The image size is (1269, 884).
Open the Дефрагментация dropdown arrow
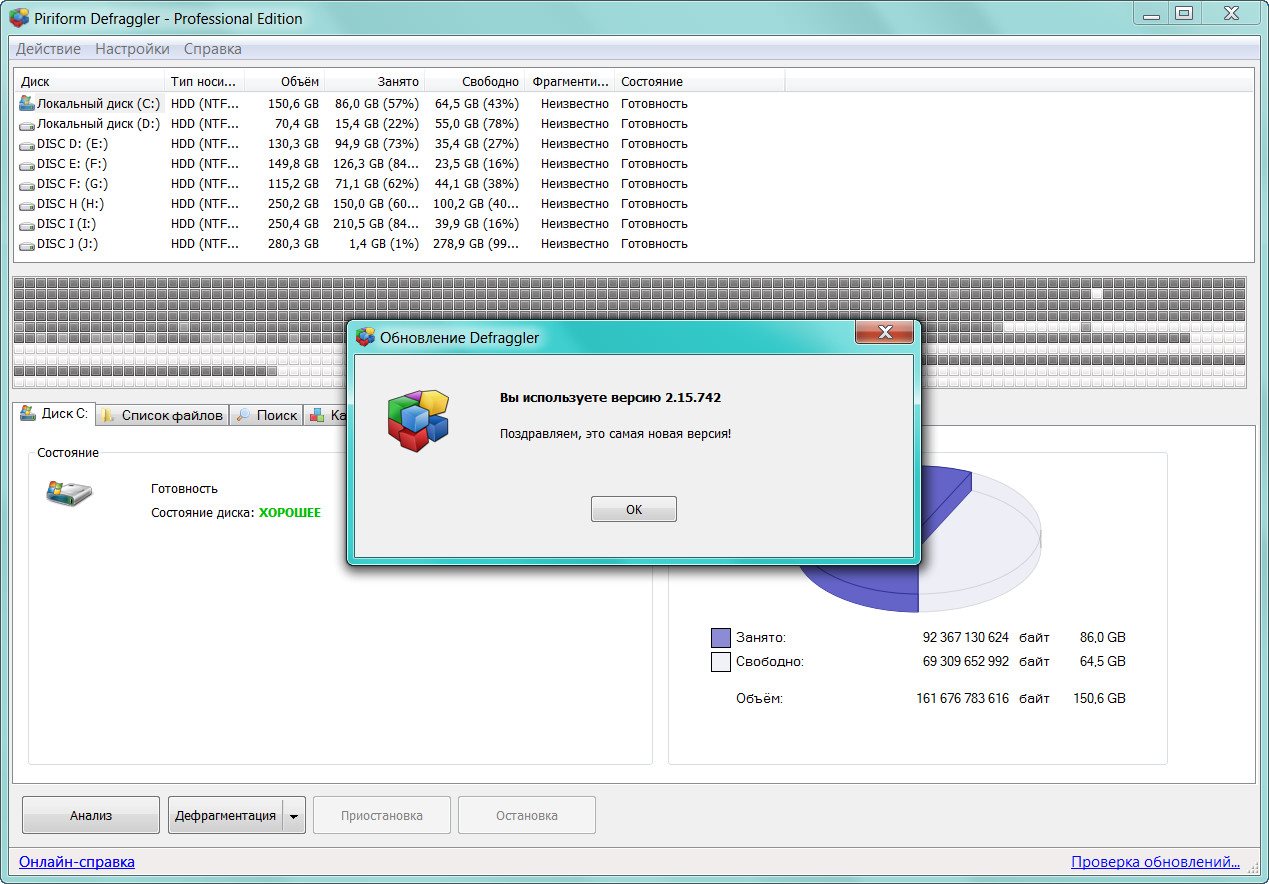294,816
